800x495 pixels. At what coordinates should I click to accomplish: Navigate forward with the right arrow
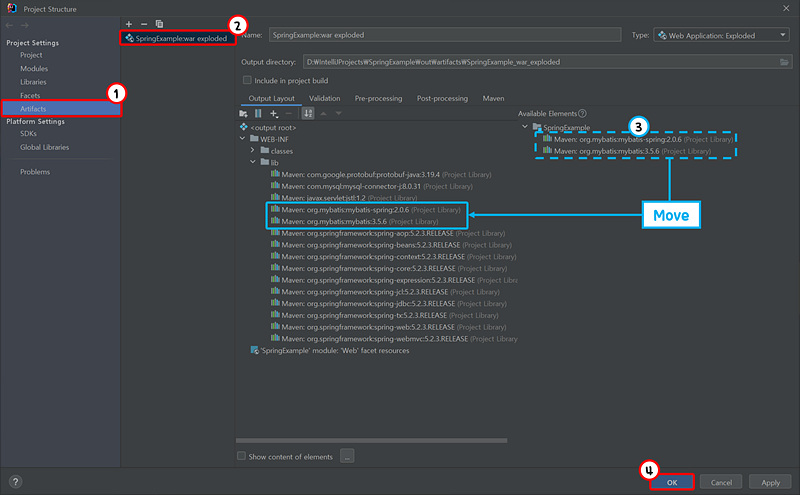pos(24,25)
